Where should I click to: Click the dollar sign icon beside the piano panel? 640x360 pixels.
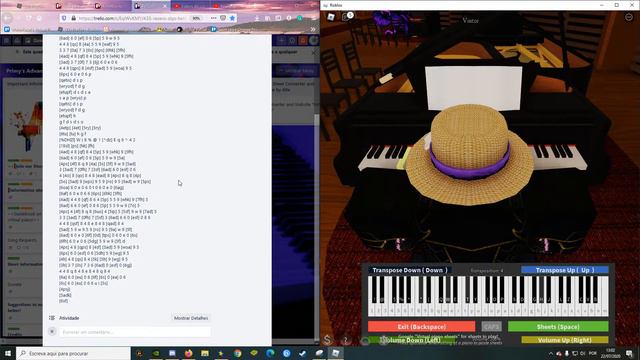pyautogui.click(x=327, y=340)
